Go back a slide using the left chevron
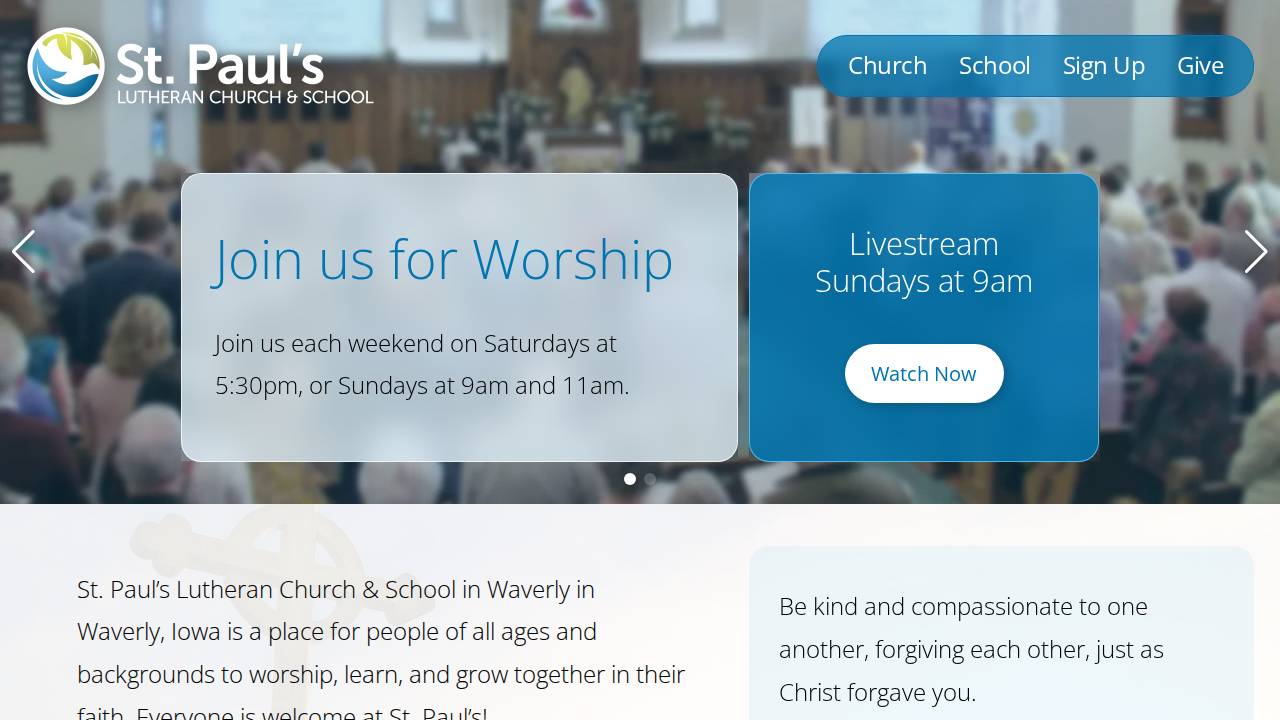The width and height of the screenshot is (1280, 720). pyautogui.click(x=24, y=251)
